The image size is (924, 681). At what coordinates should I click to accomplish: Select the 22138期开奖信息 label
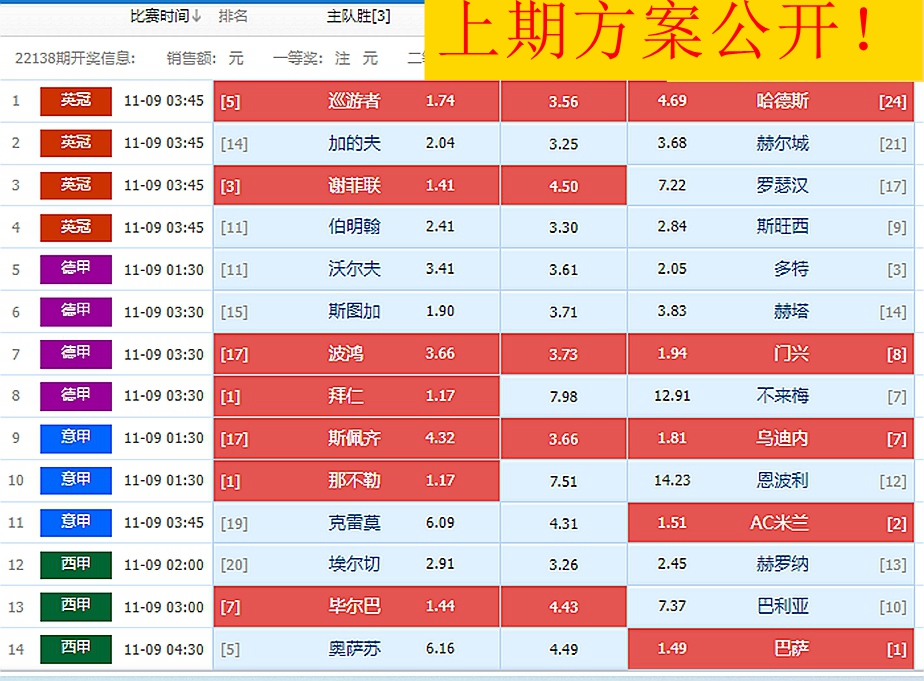(x=75, y=58)
